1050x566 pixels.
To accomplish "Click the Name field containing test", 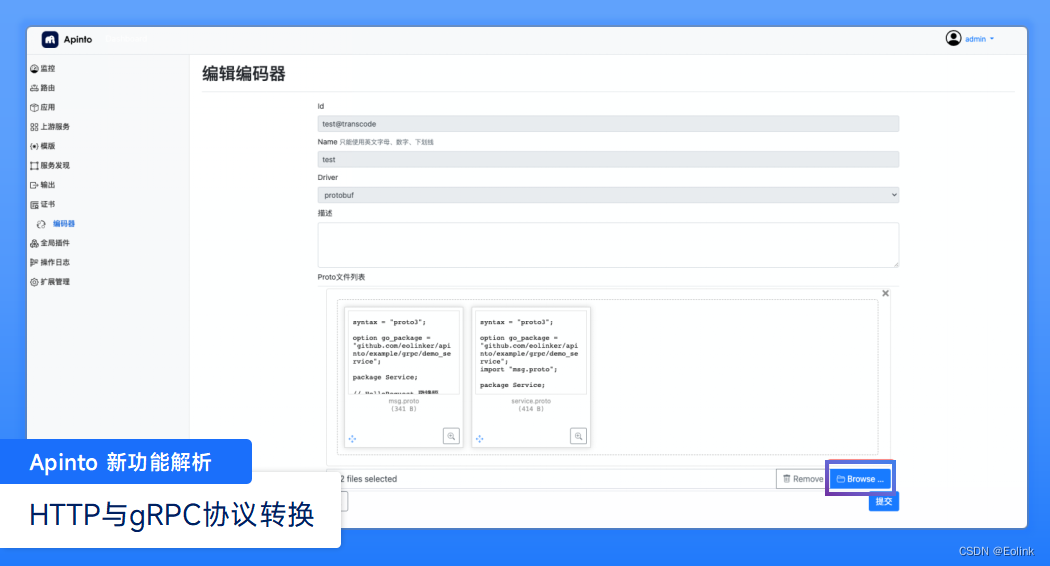I will click(608, 159).
